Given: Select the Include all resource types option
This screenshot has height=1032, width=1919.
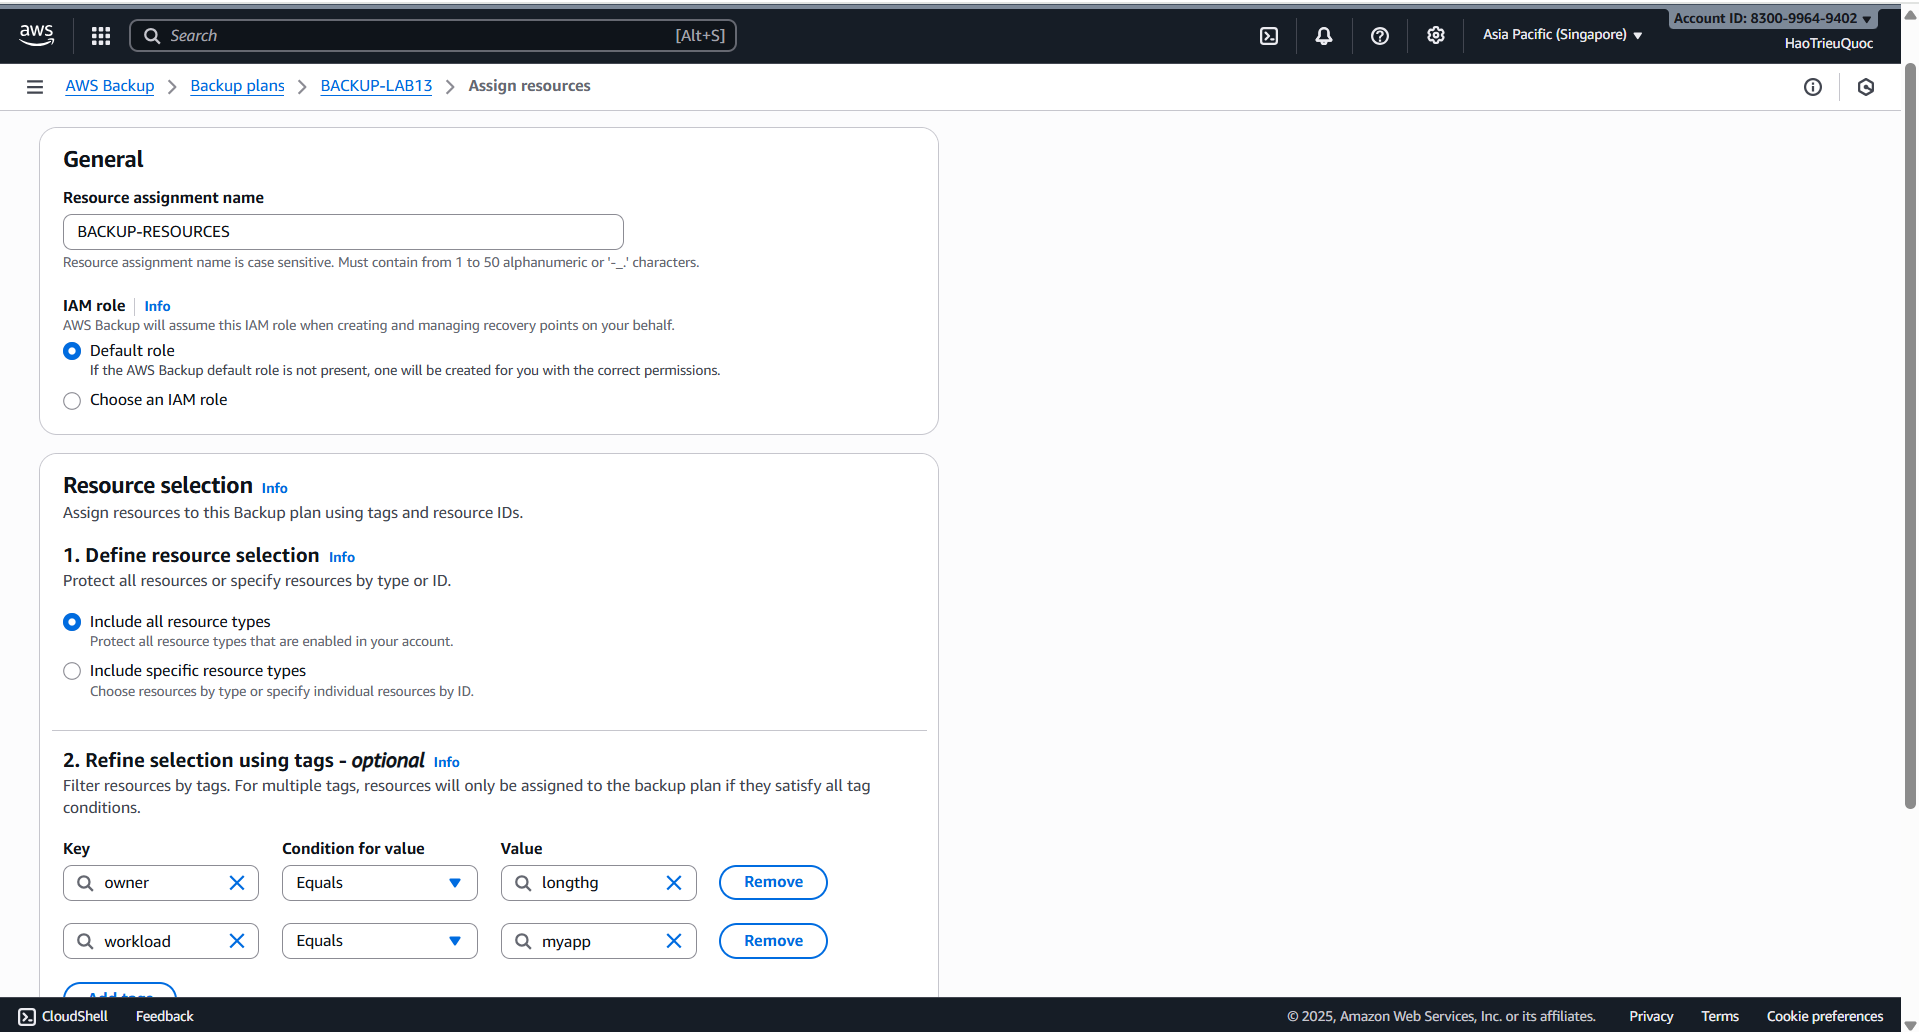Looking at the screenshot, I should 72,621.
